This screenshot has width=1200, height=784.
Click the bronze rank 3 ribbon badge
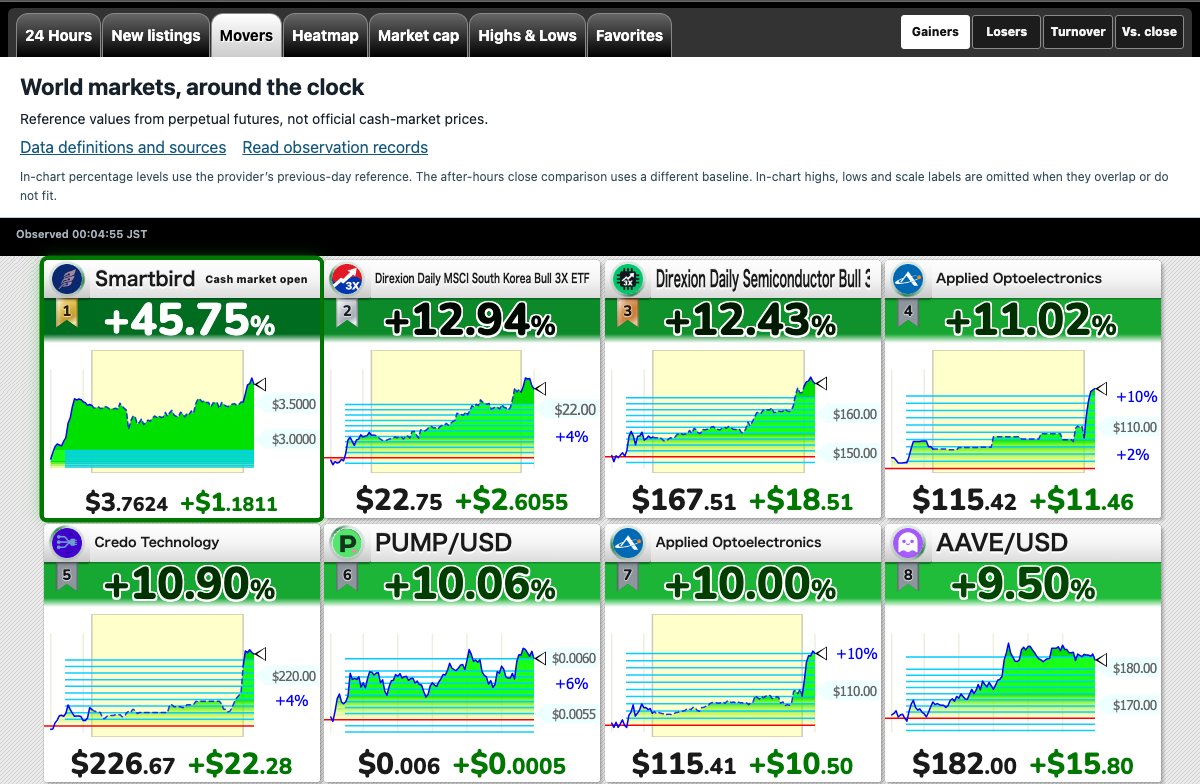[627, 314]
